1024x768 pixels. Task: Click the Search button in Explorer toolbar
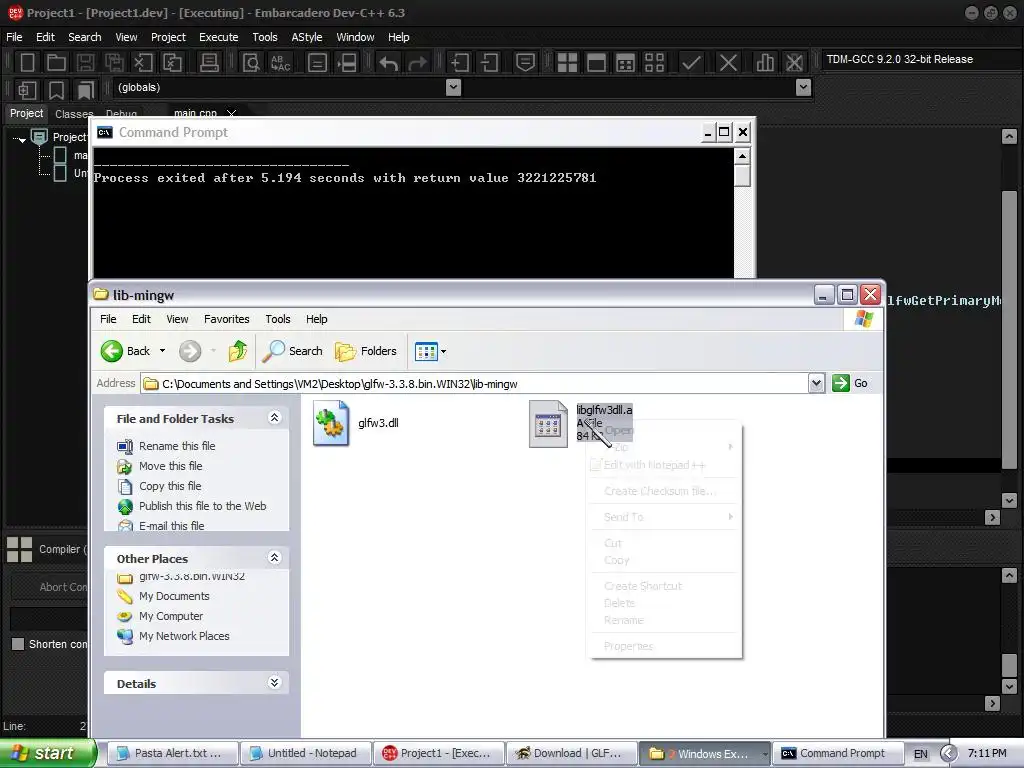pos(293,351)
